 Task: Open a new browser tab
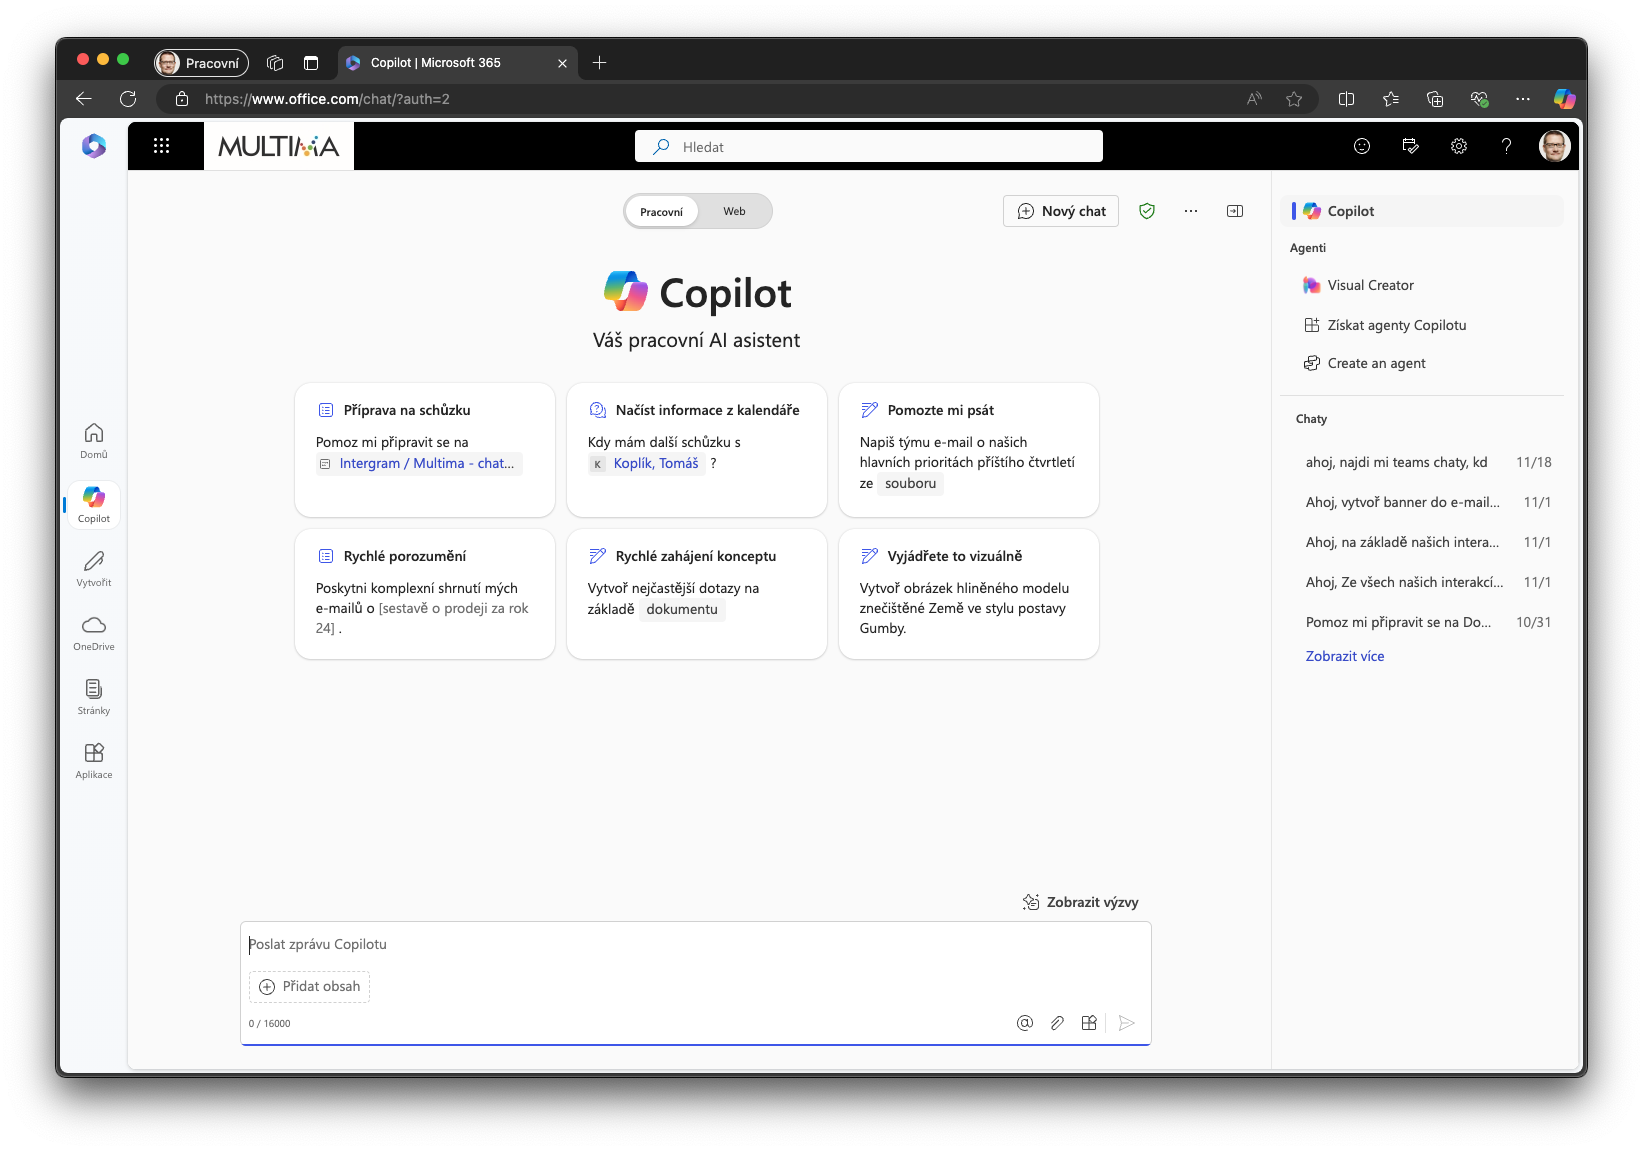tap(600, 63)
